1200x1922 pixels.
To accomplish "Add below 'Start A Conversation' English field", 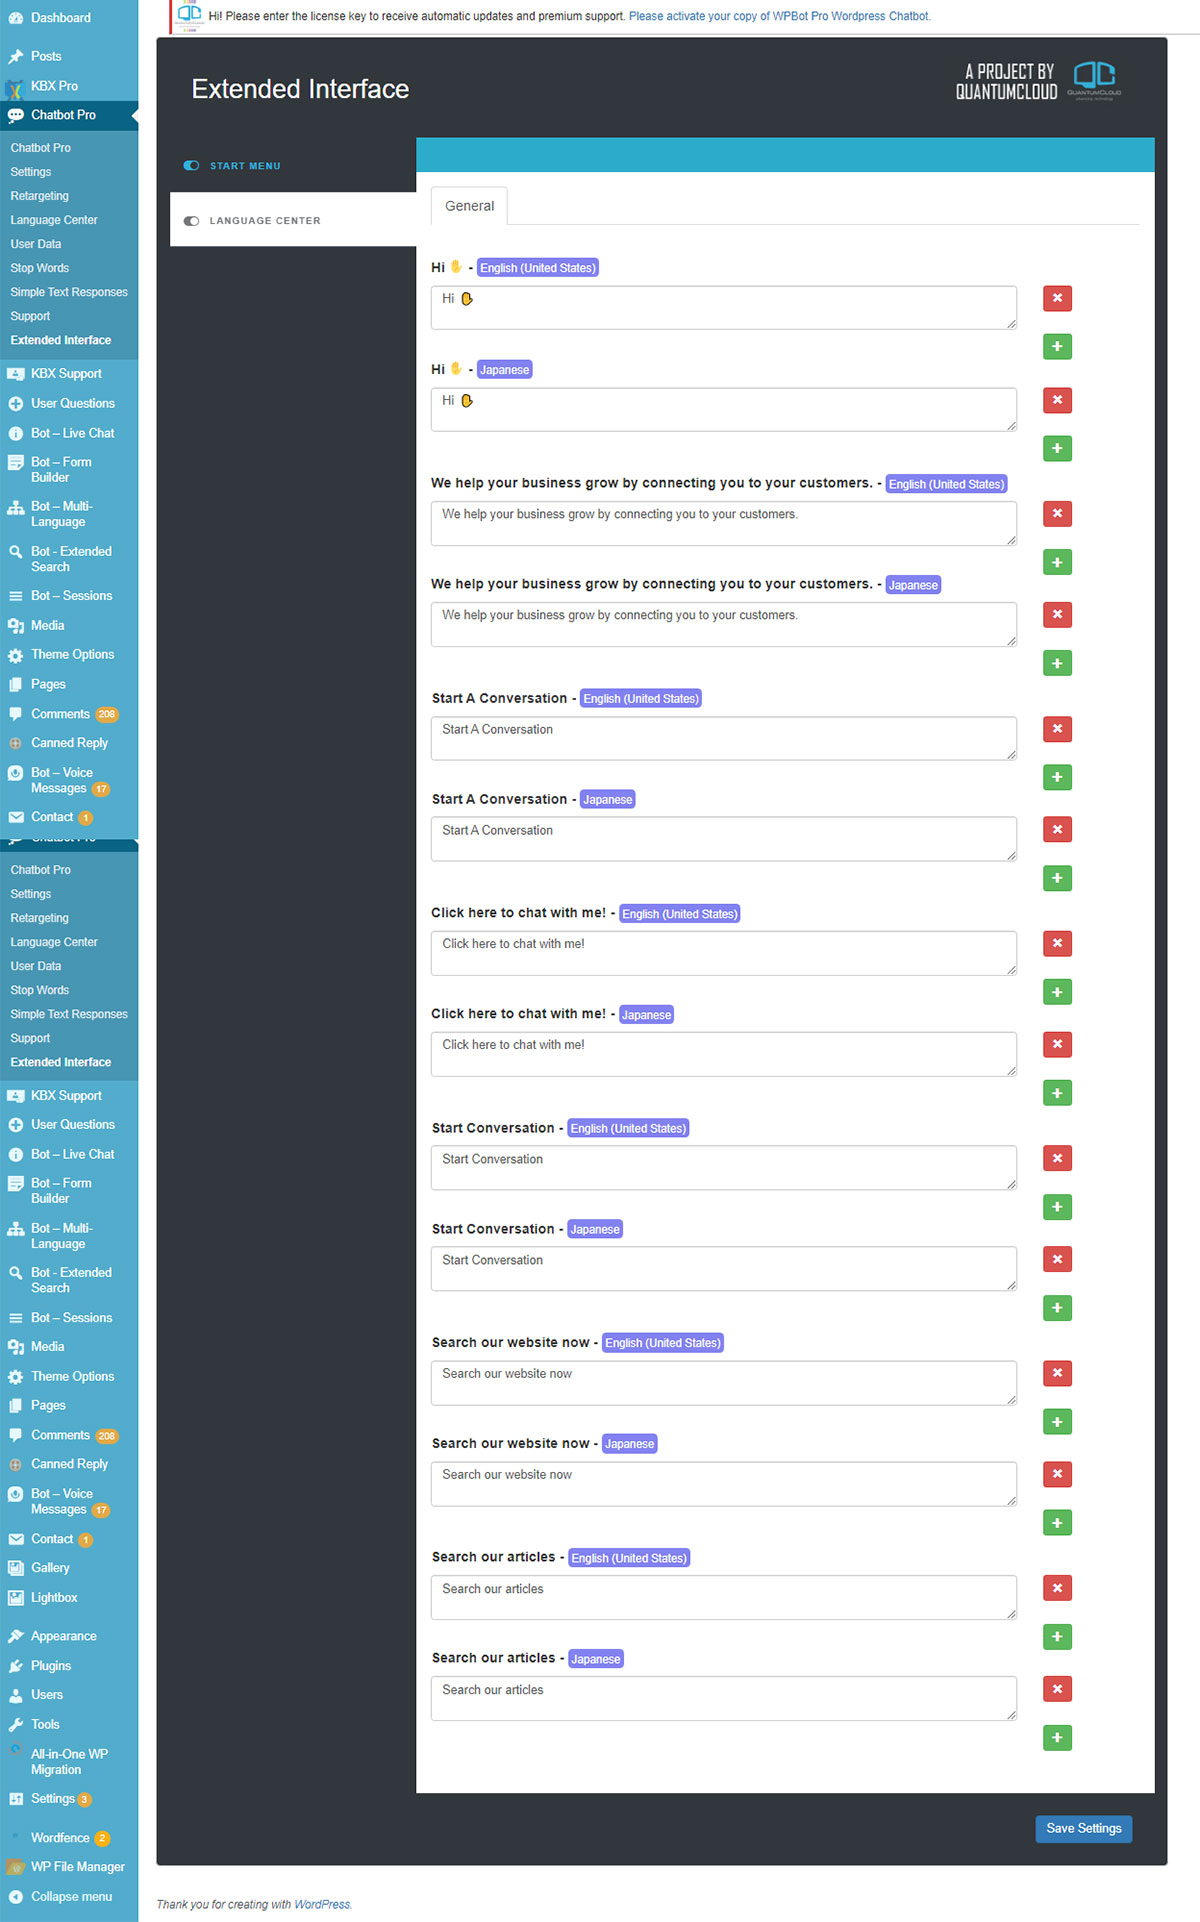I will pyautogui.click(x=1057, y=777).
